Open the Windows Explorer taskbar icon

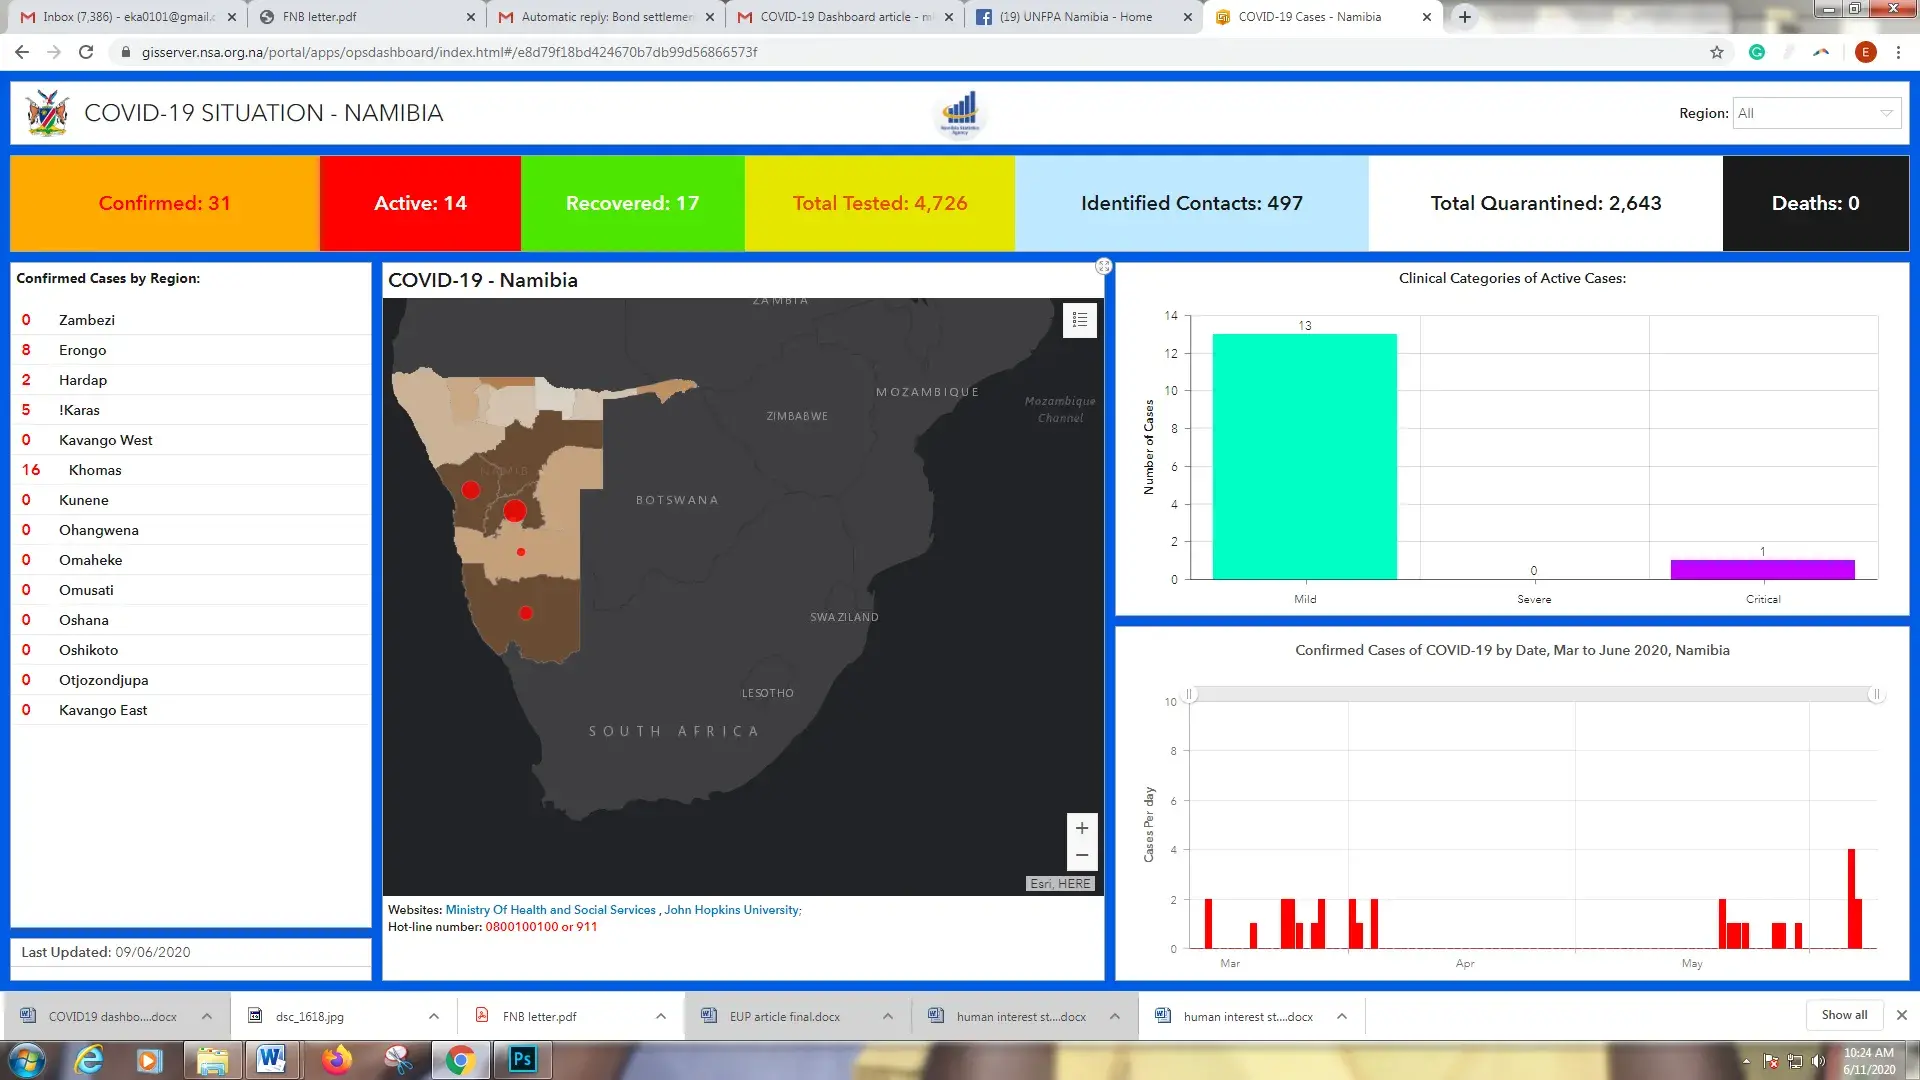[x=212, y=1060]
